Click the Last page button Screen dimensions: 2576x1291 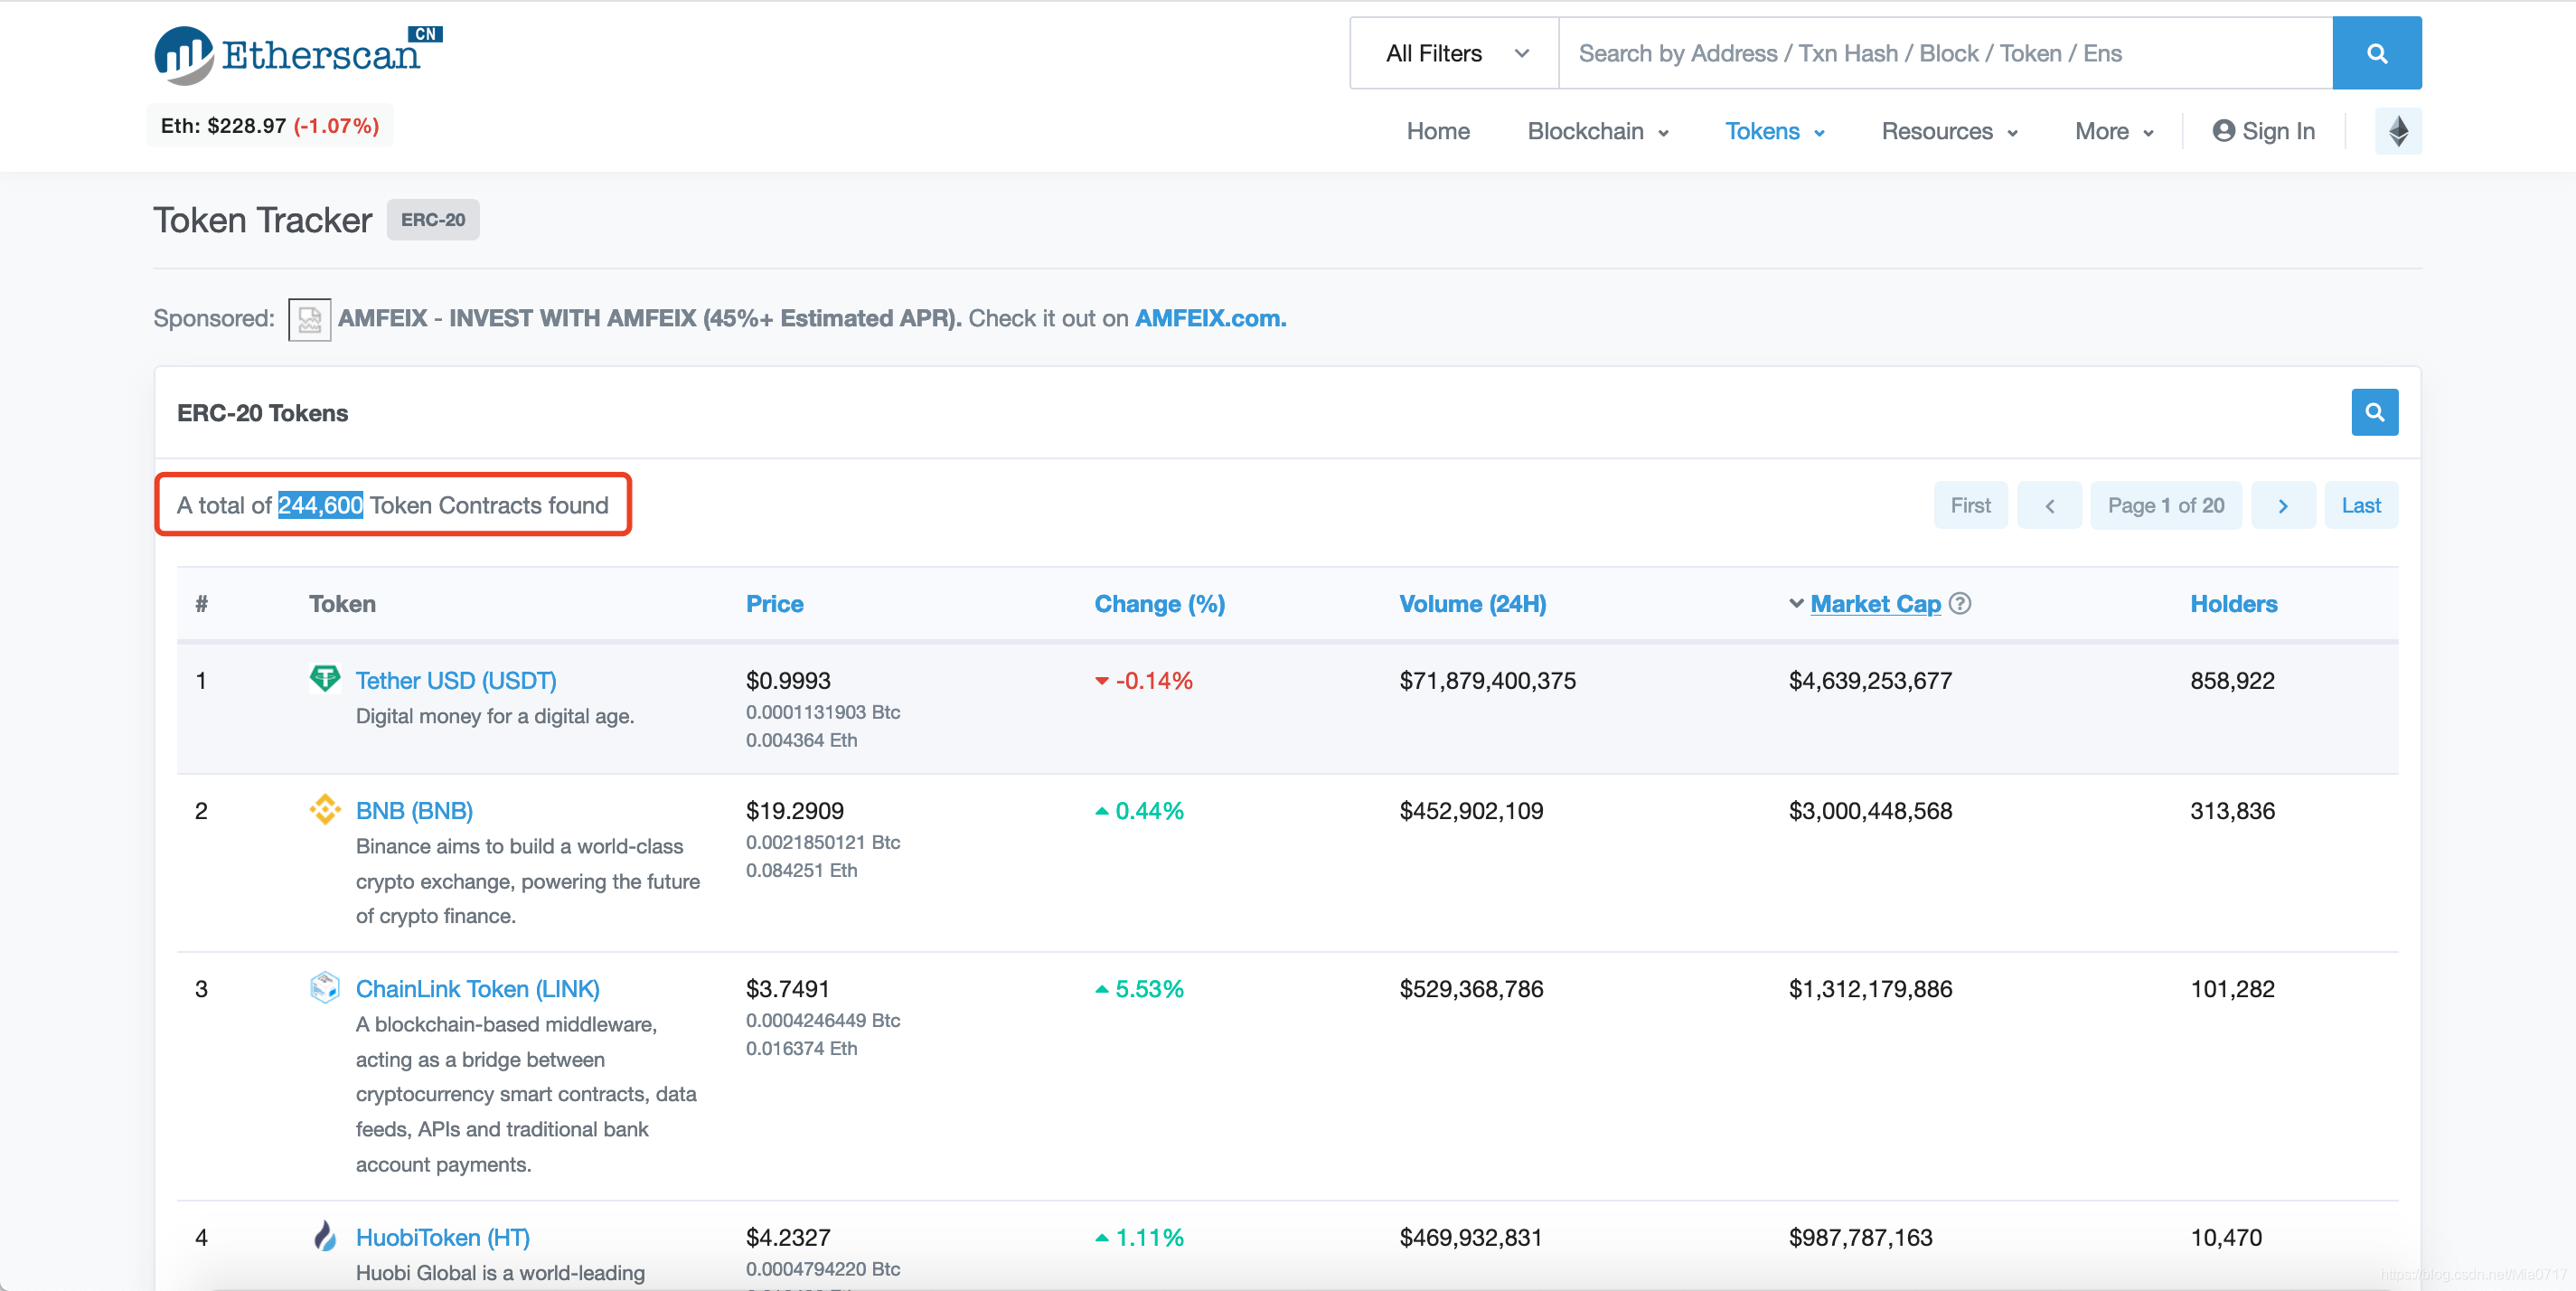tap(2360, 505)
